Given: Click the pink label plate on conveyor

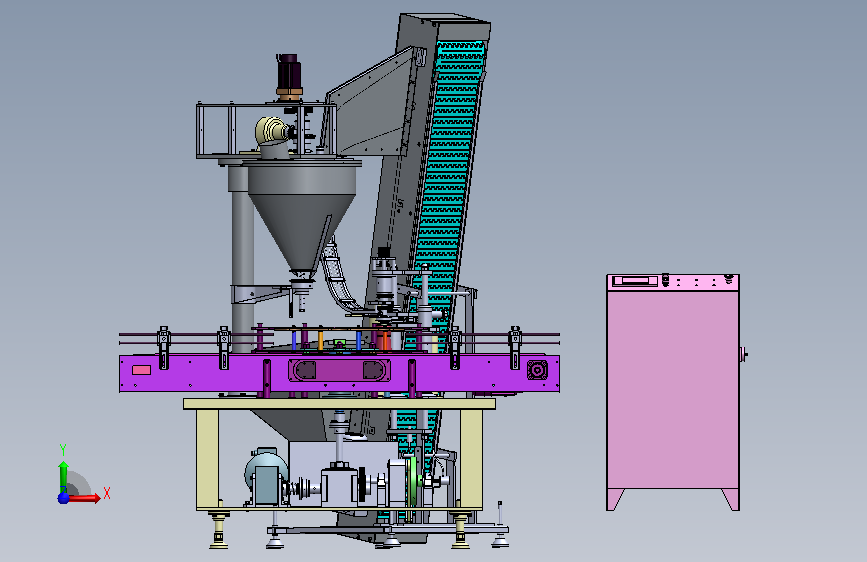Looking at the screenshot, I should (142, 370).
